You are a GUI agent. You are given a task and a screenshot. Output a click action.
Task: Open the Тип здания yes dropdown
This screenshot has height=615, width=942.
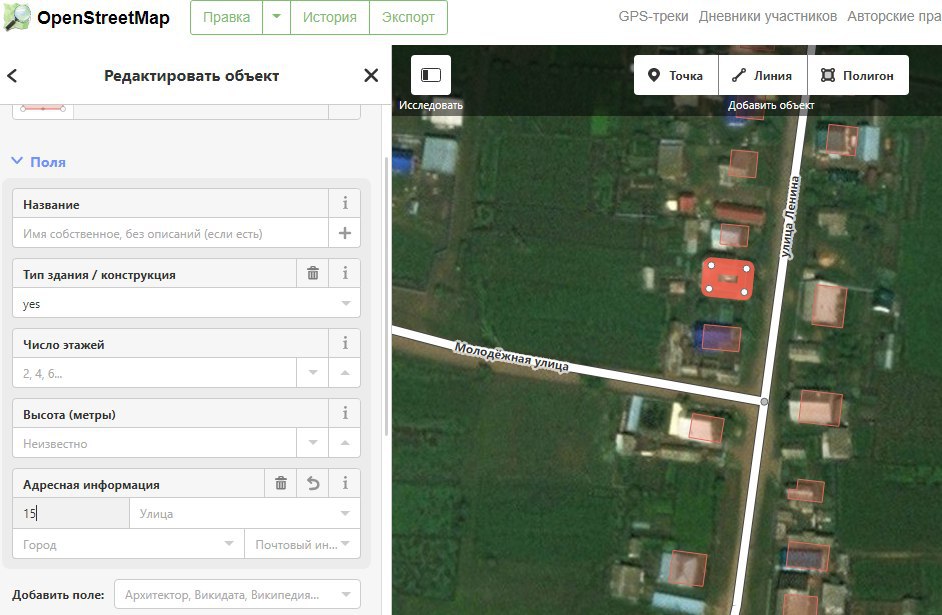(345, 303)
